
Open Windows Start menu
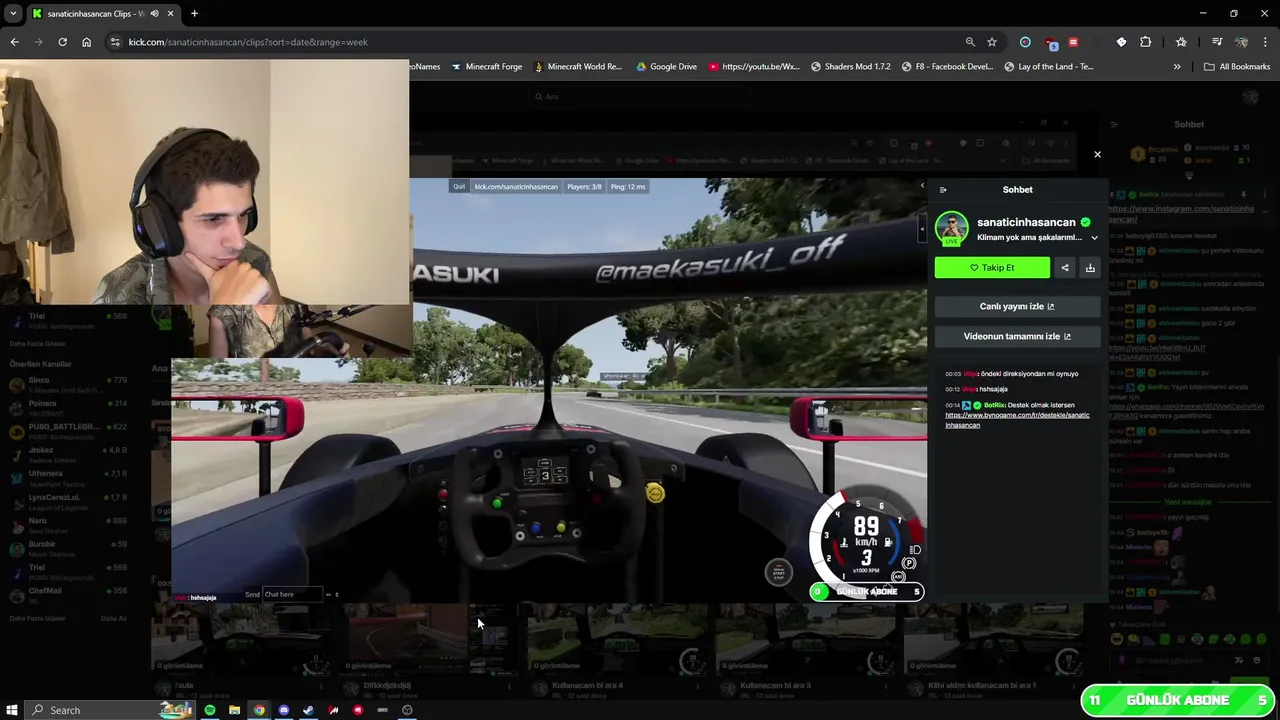[12, 710]
